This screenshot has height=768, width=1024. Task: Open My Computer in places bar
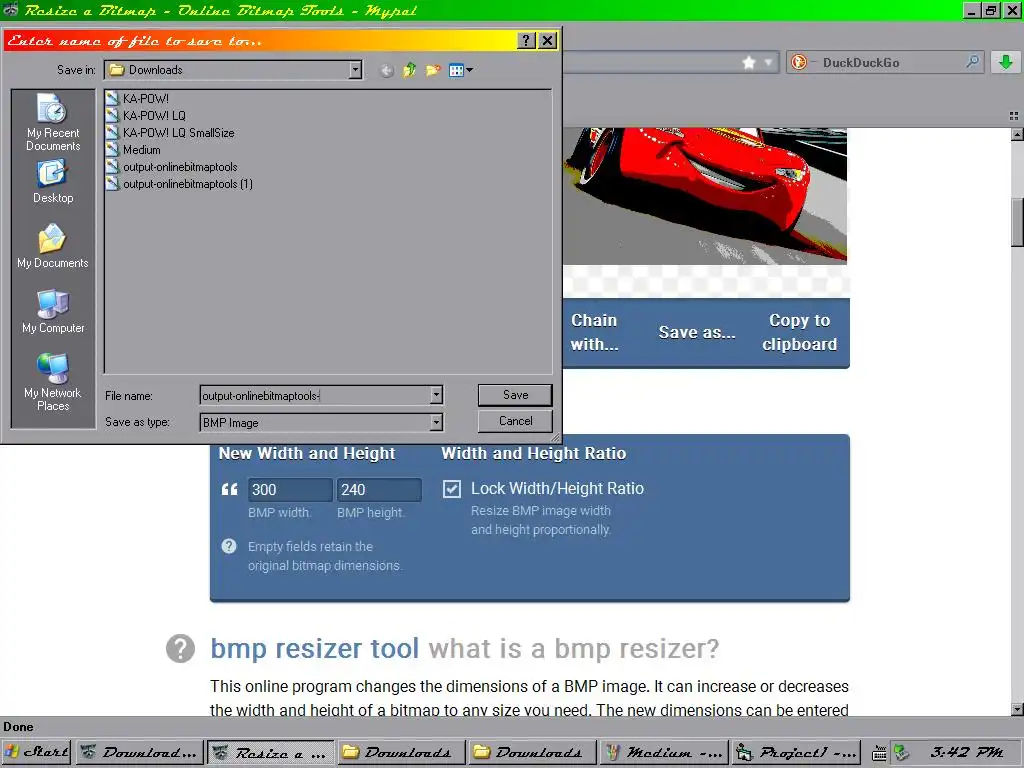tap(52, 304)
